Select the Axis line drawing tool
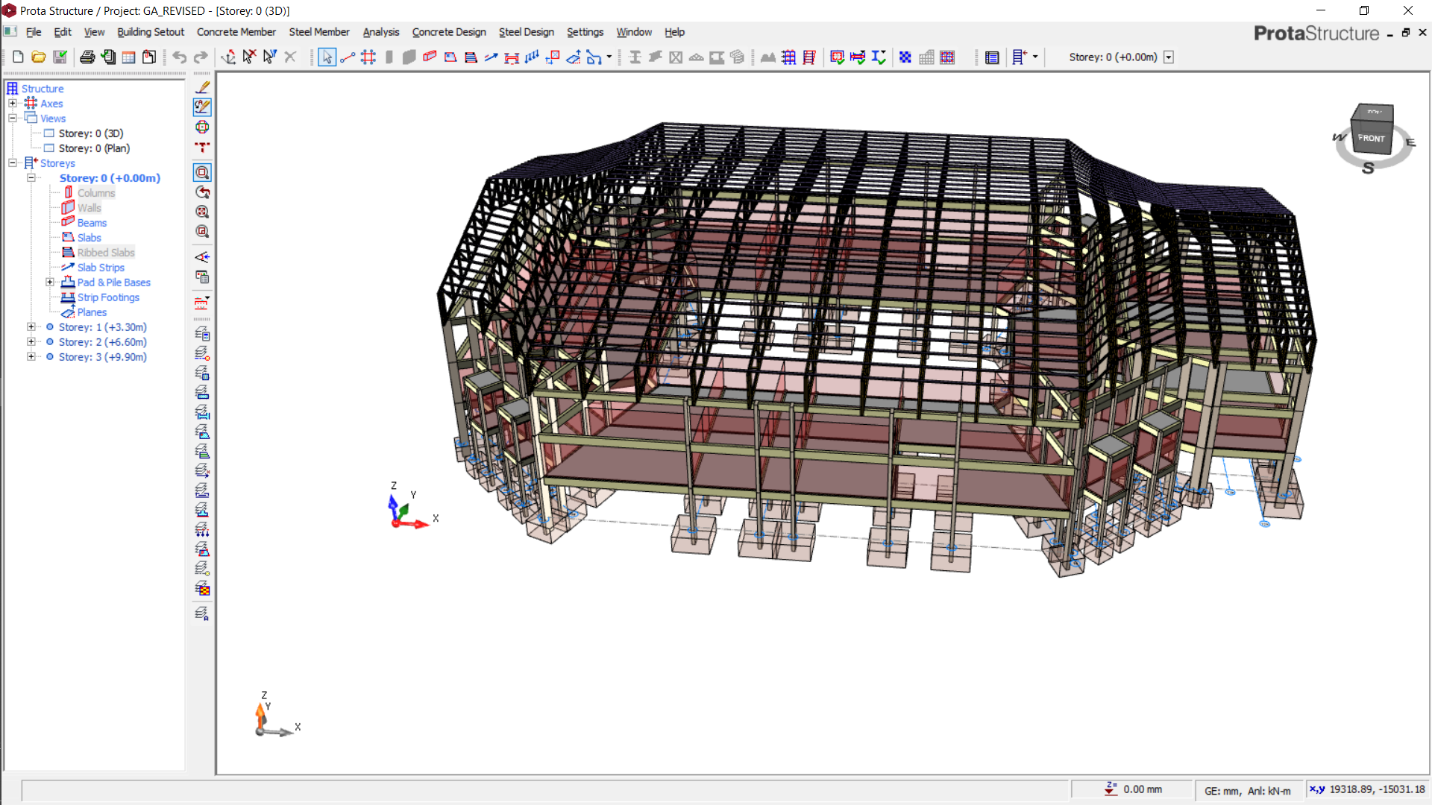 [348, 57]
